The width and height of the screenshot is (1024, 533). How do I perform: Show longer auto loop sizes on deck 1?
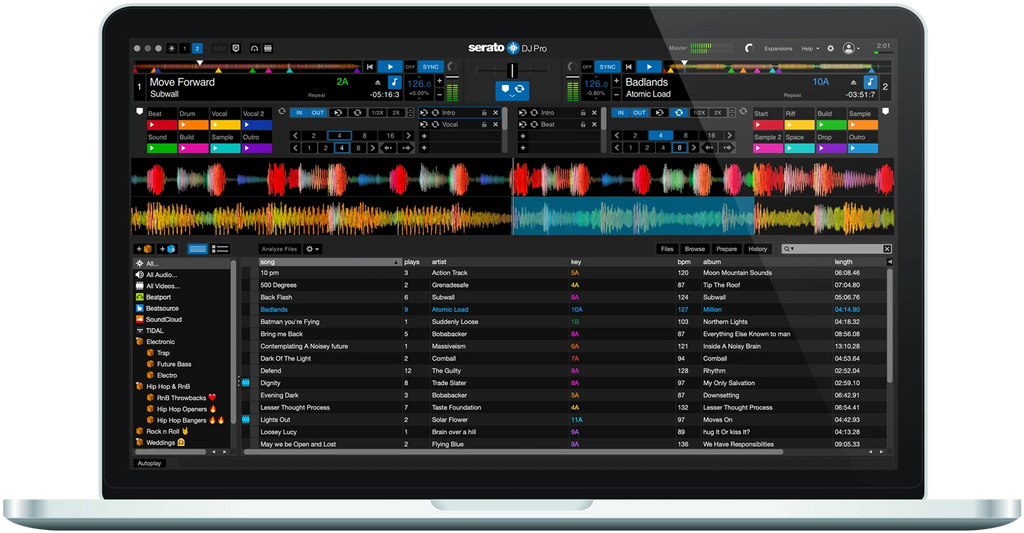coord(409,136)
